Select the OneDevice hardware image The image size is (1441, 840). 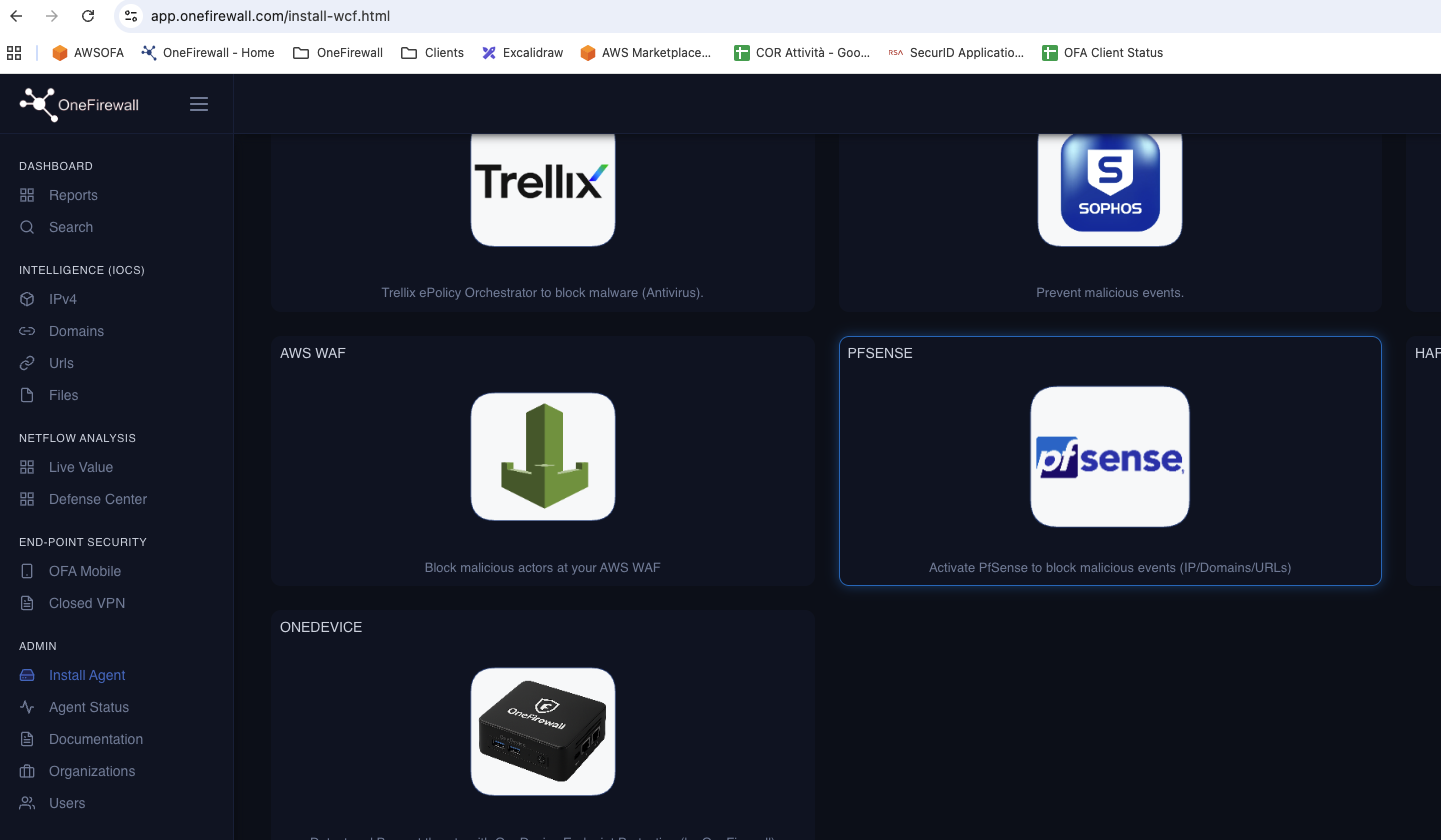(543, 731)
